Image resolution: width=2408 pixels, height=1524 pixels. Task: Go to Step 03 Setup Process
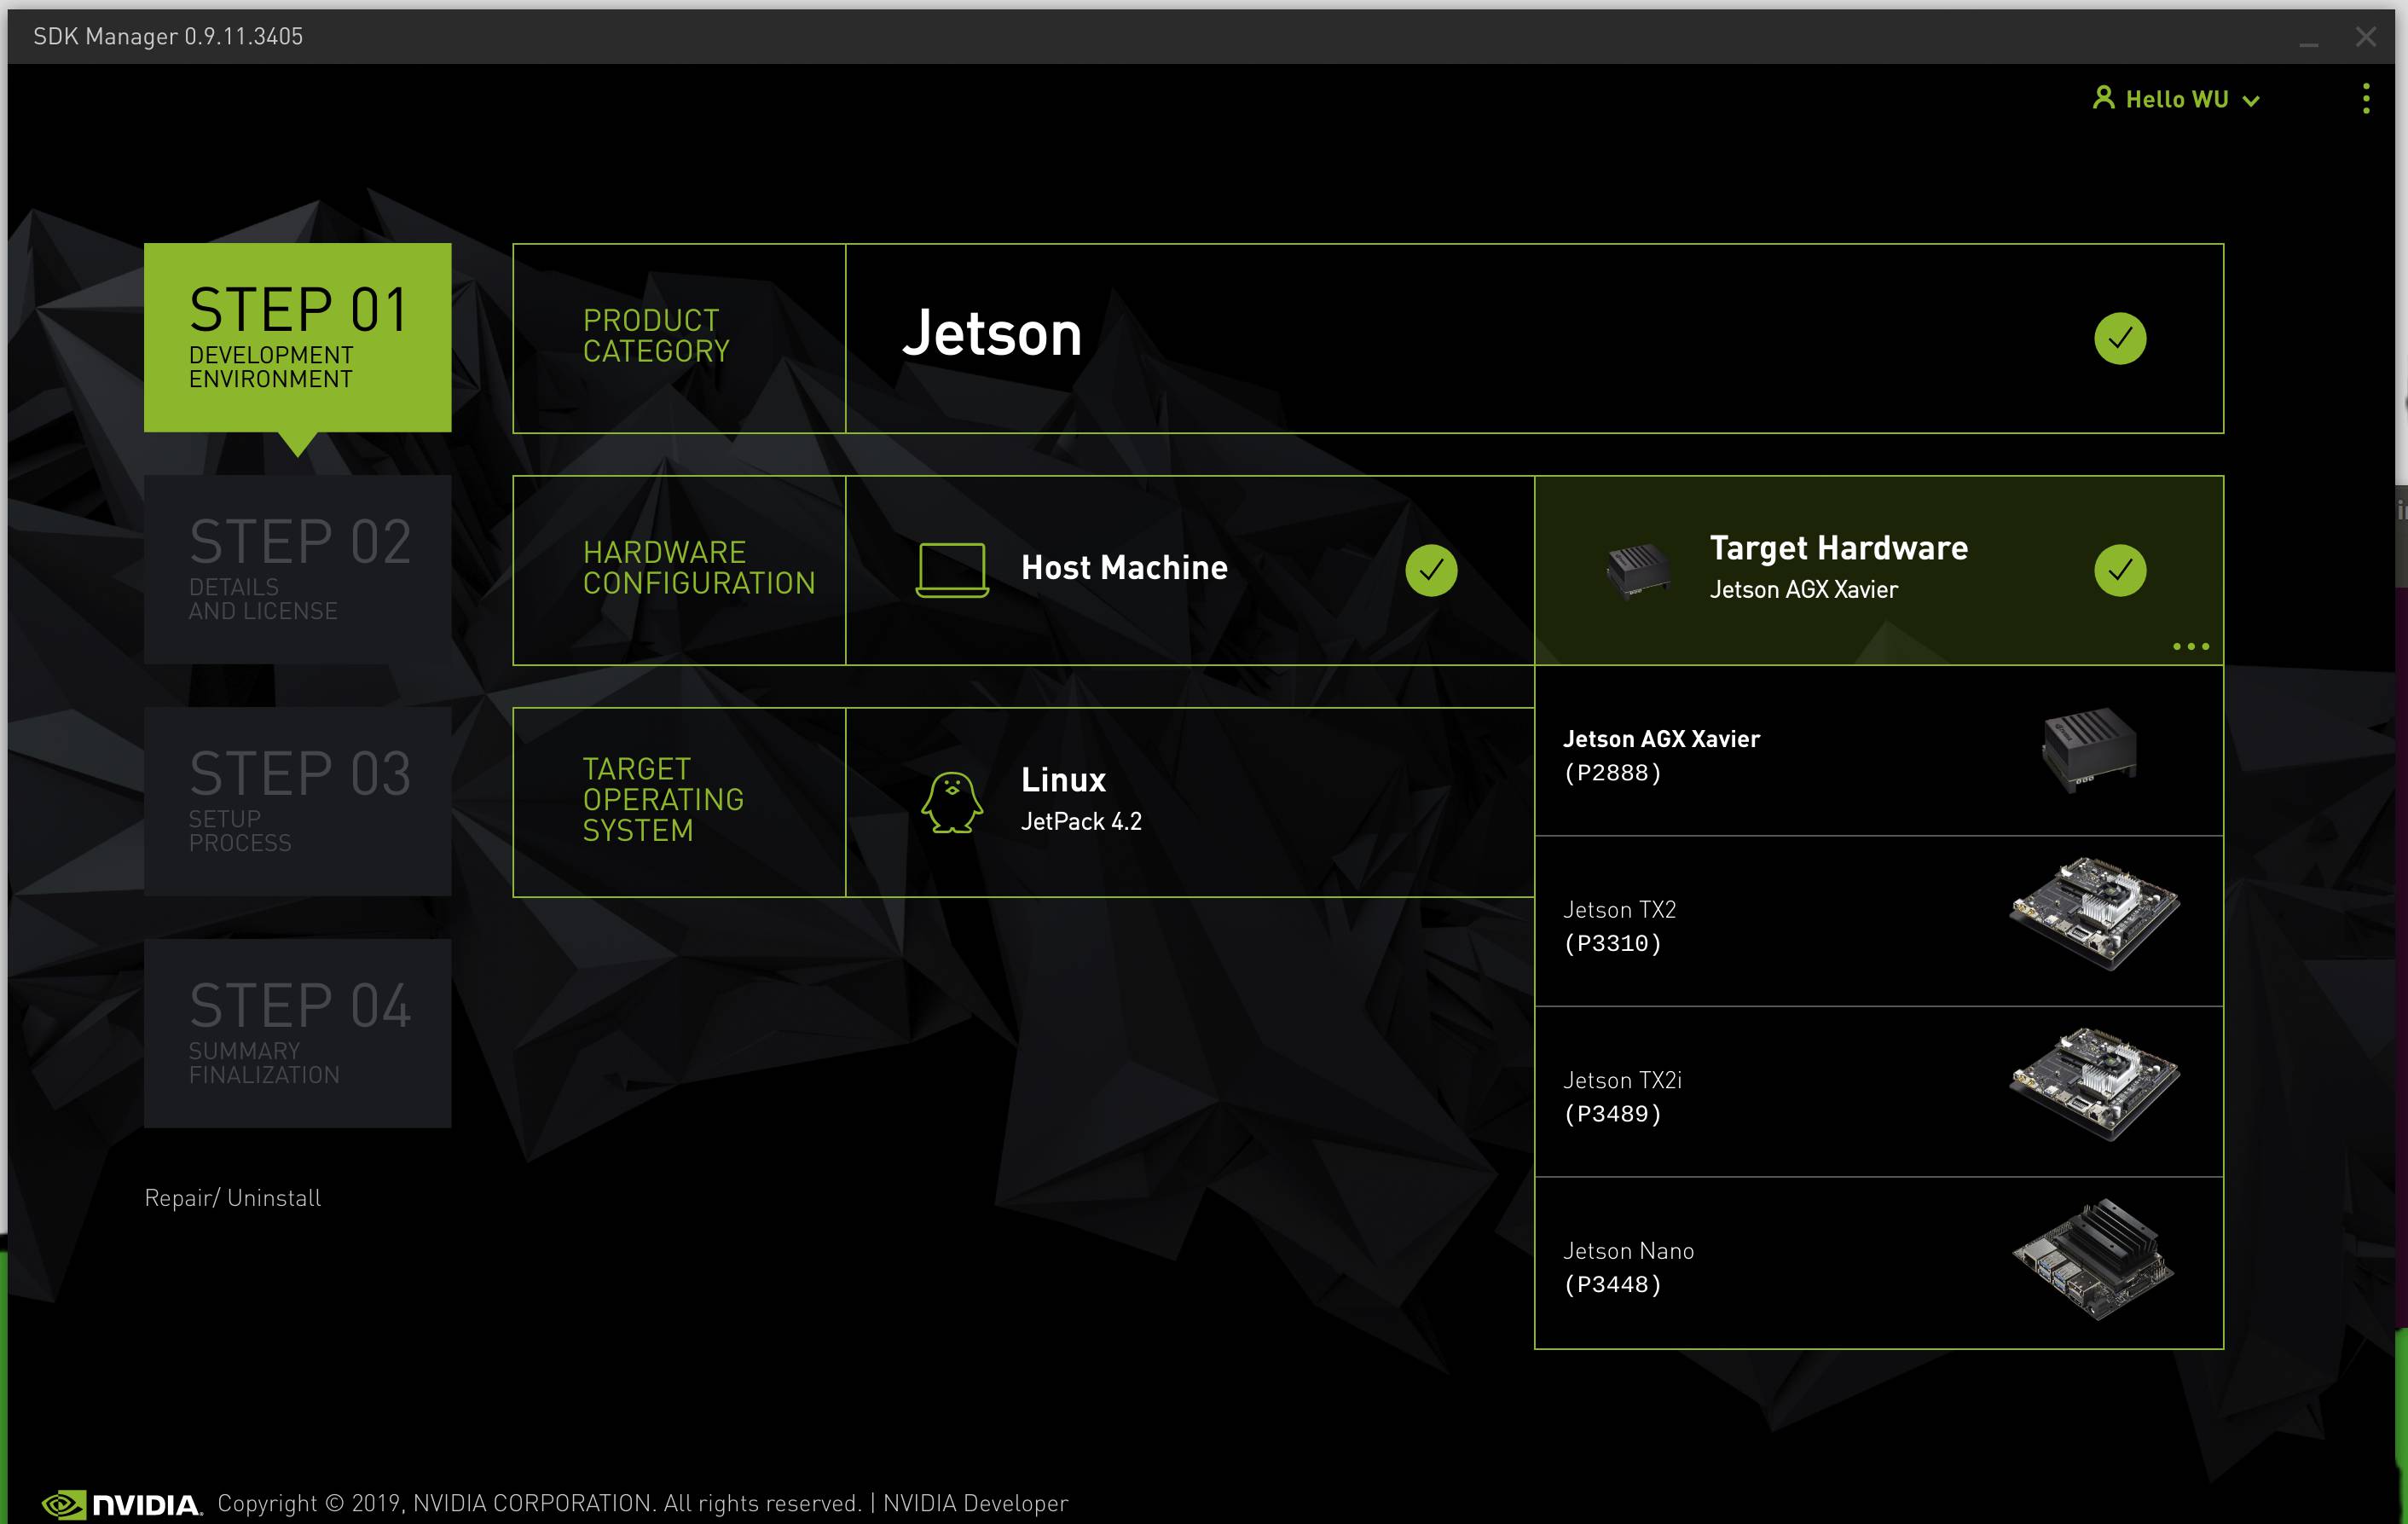(298, 801)
